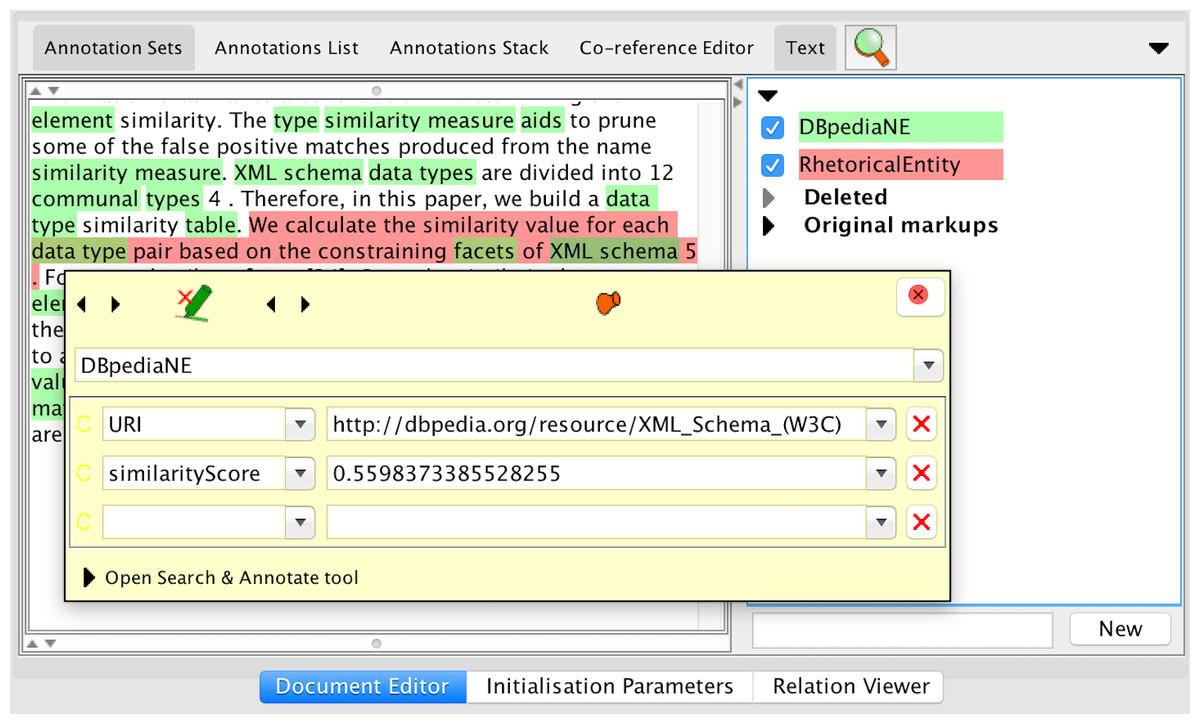Expand the Open Search & Annotate tool section
The height and width of the screenshot is (724, 1200).
91,577
